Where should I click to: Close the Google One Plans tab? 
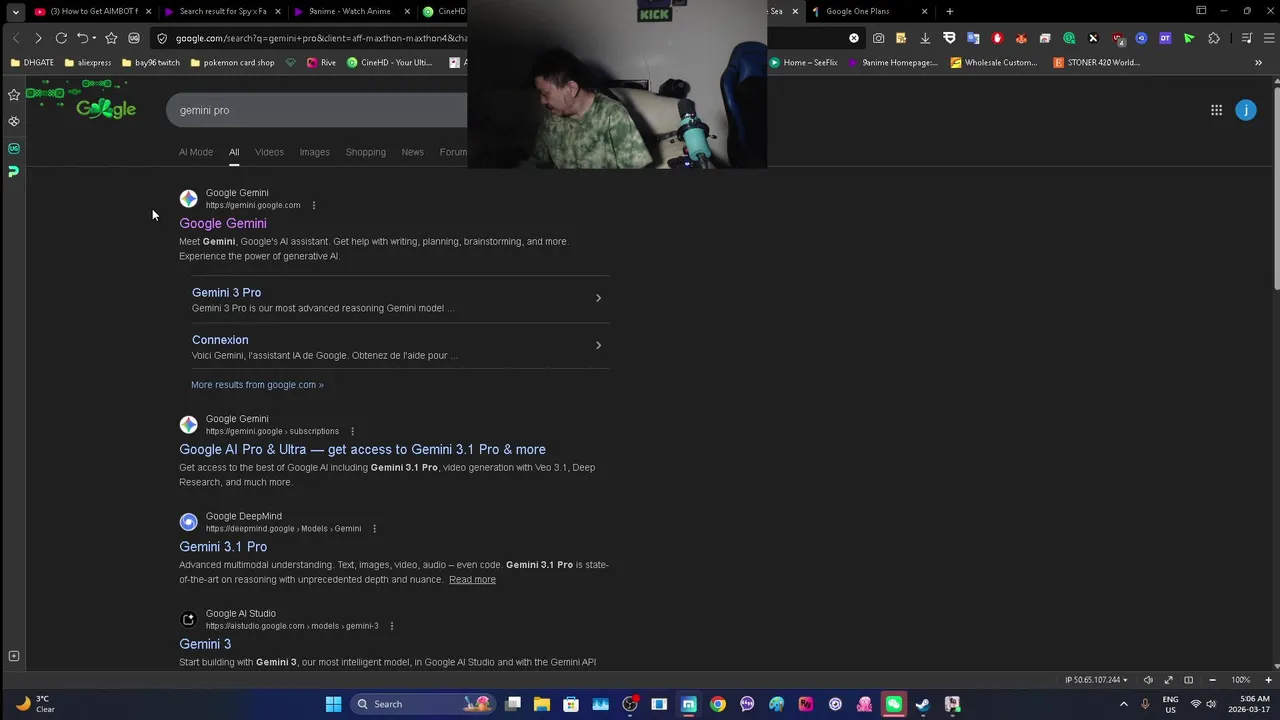tap(924, 12)
